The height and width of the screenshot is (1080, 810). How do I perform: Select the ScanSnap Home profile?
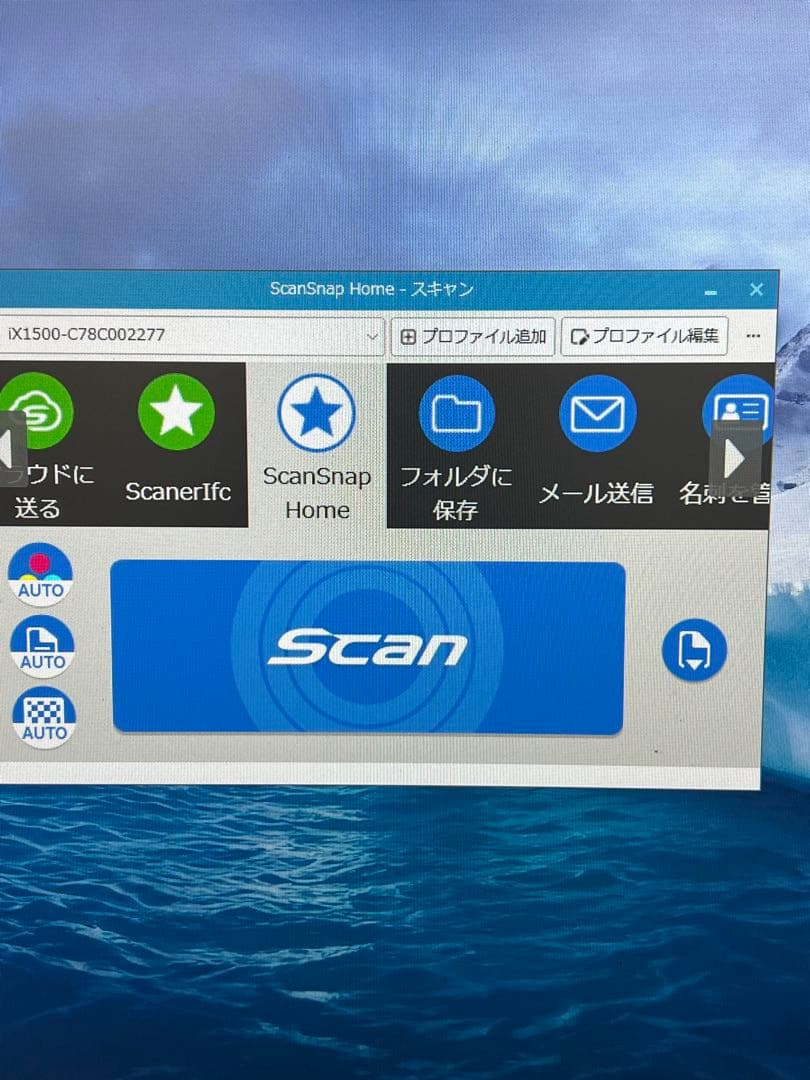click(317, 410)
